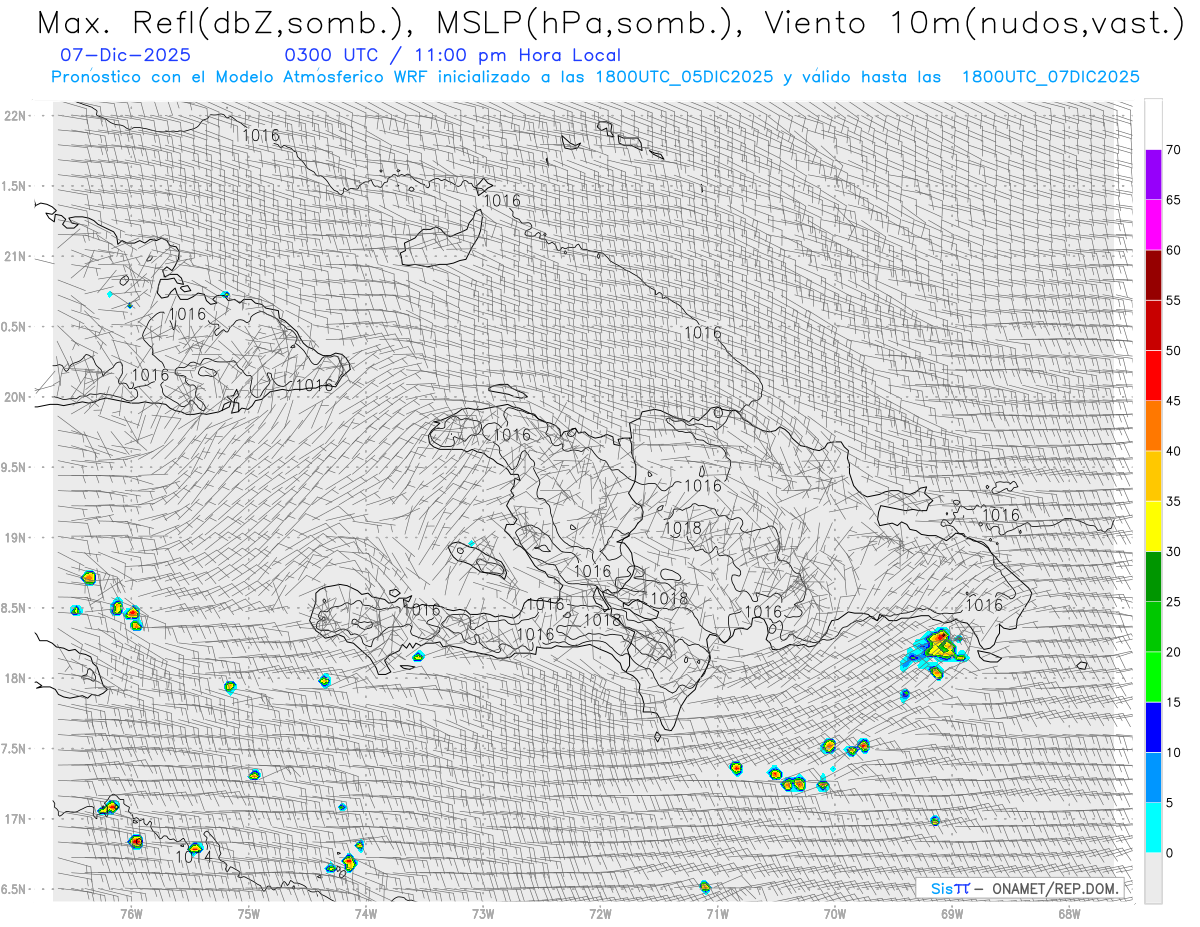Click the "74W" longitude axis label

coord(366,913)
